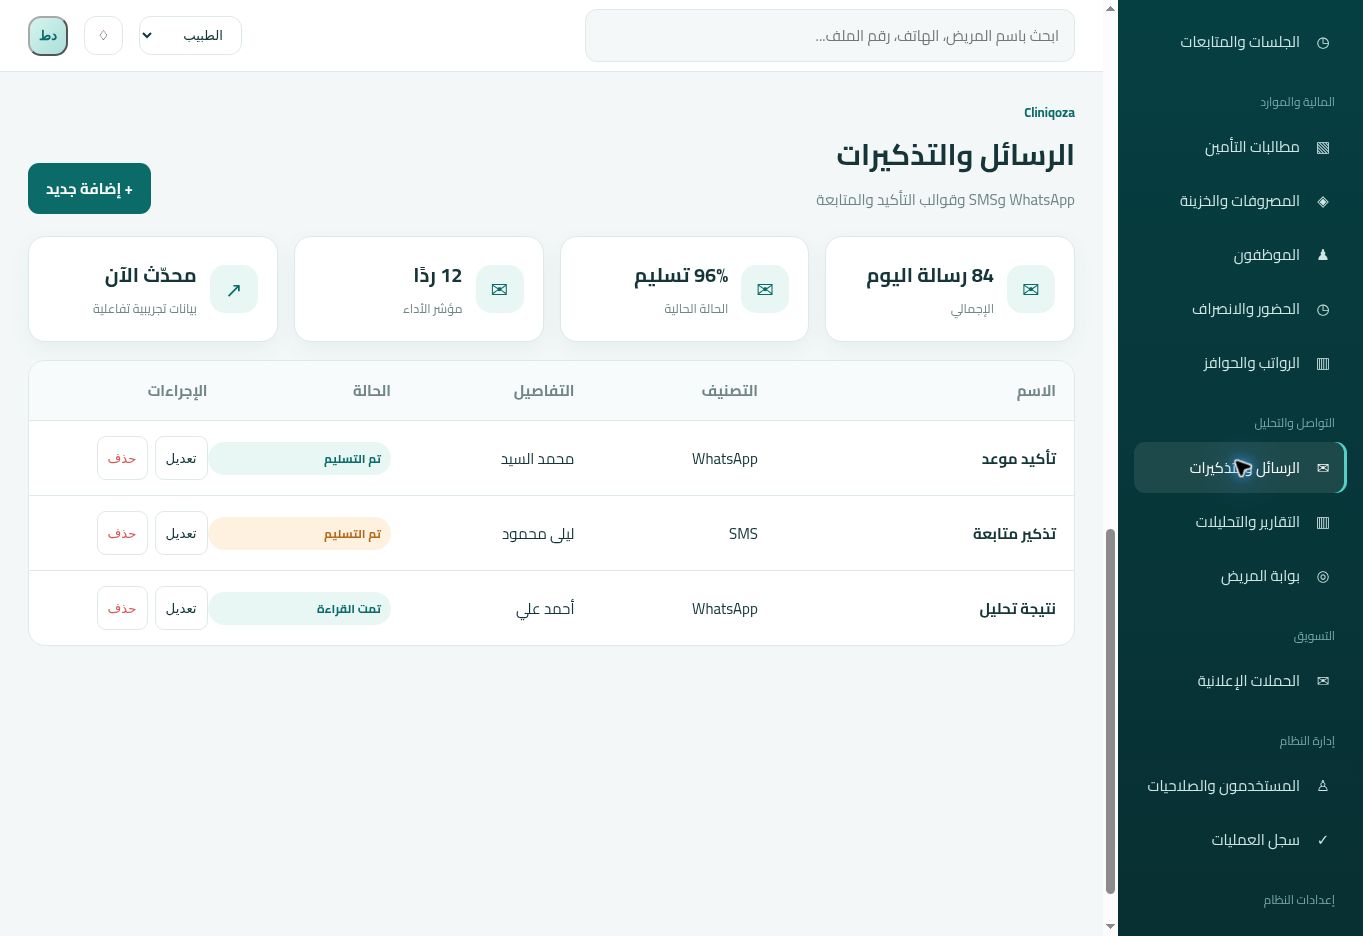The height and width of the screenshot is (936, 1363).
Task: Click the clock icon beside الجلسات والمتابعات
Action: click(x=1323, y=42)
